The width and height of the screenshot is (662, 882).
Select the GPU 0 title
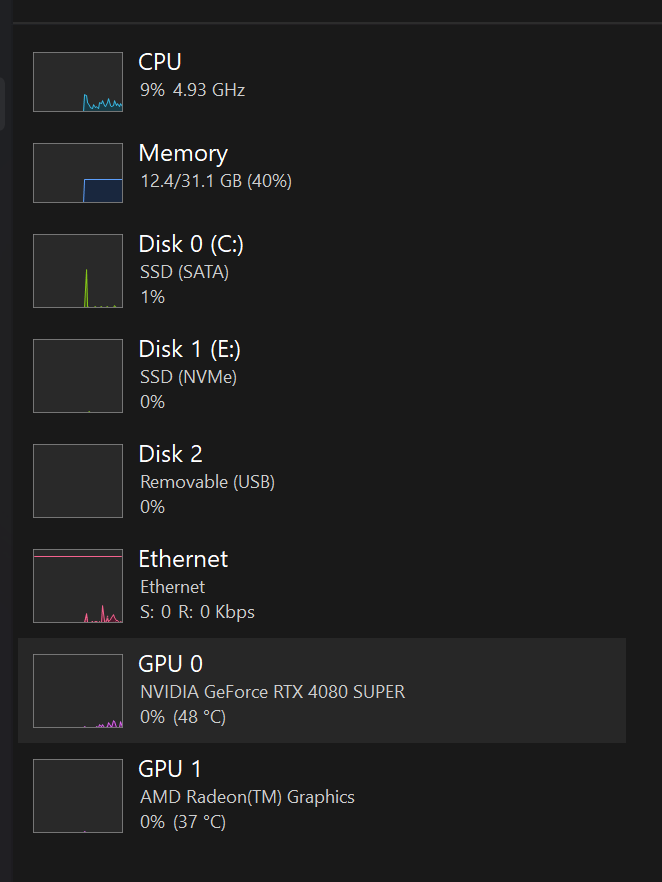click(170, 664)
